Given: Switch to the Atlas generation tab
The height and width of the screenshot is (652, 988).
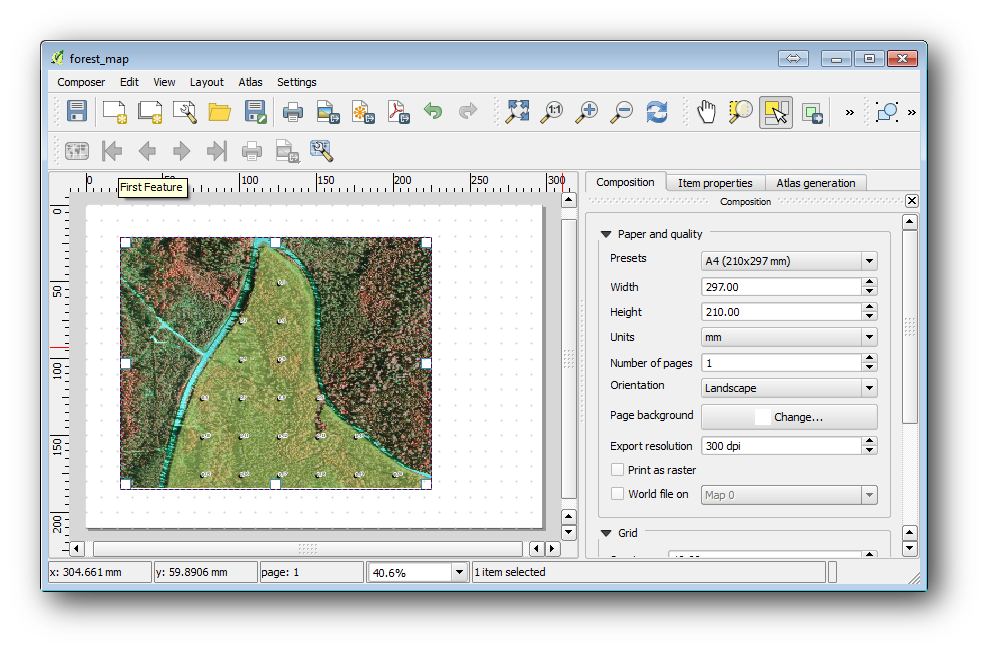Looking at the screenshot, I should click(815, 183).
